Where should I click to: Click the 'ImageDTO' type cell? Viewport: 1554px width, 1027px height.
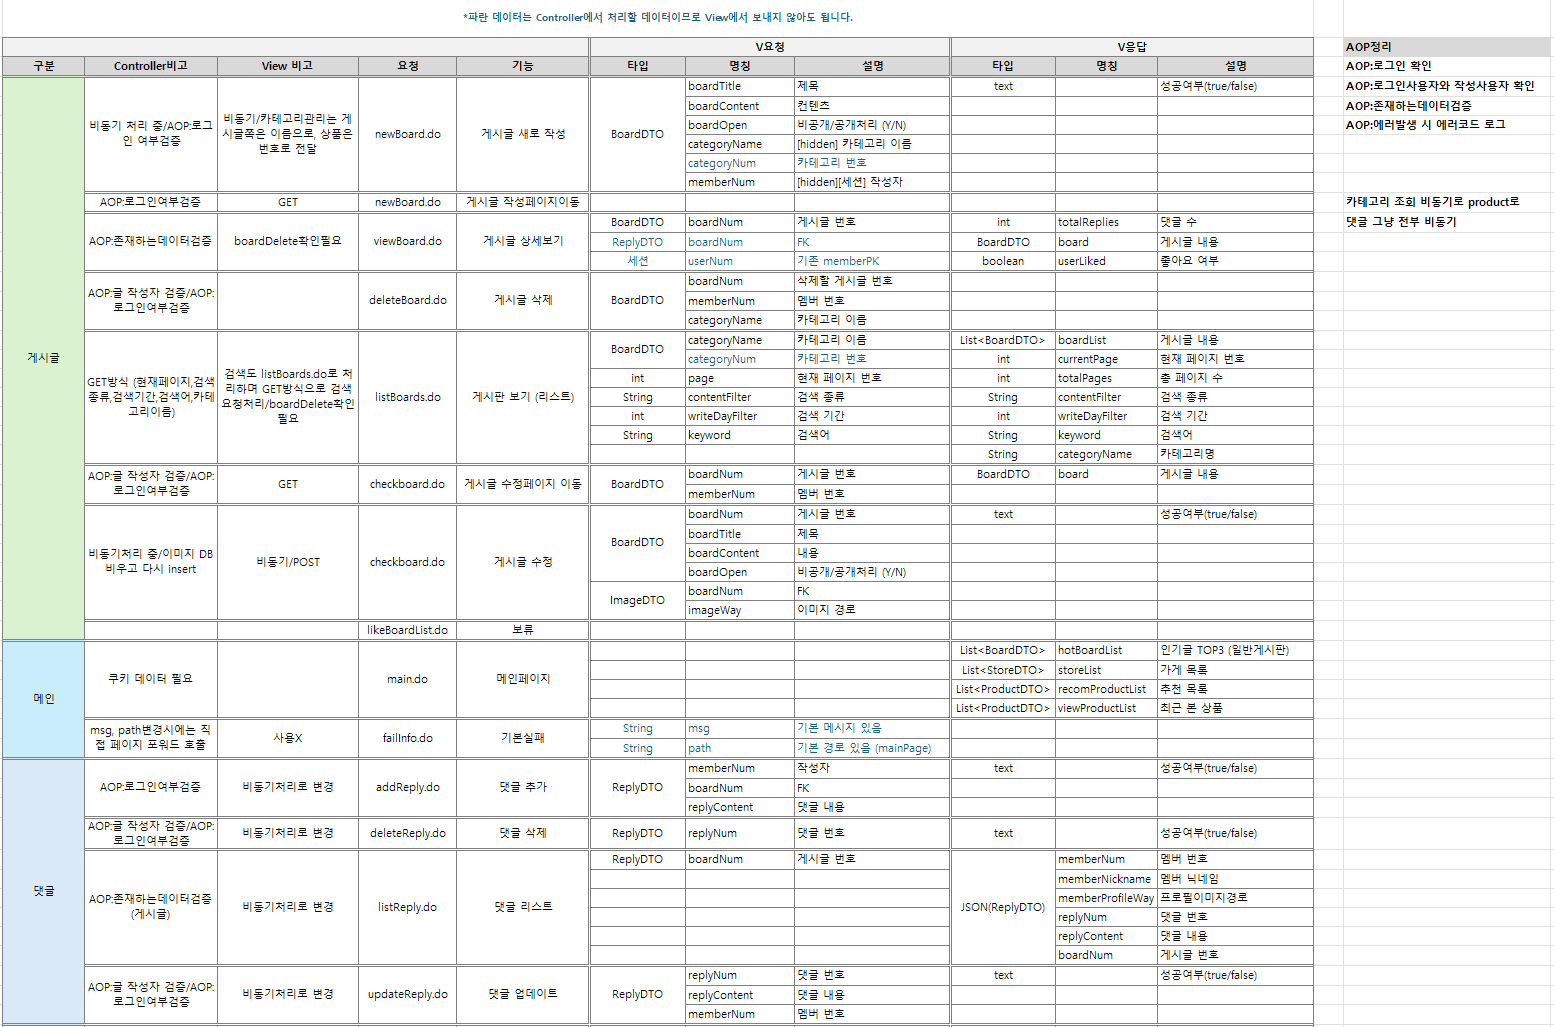tap(638, 600)
